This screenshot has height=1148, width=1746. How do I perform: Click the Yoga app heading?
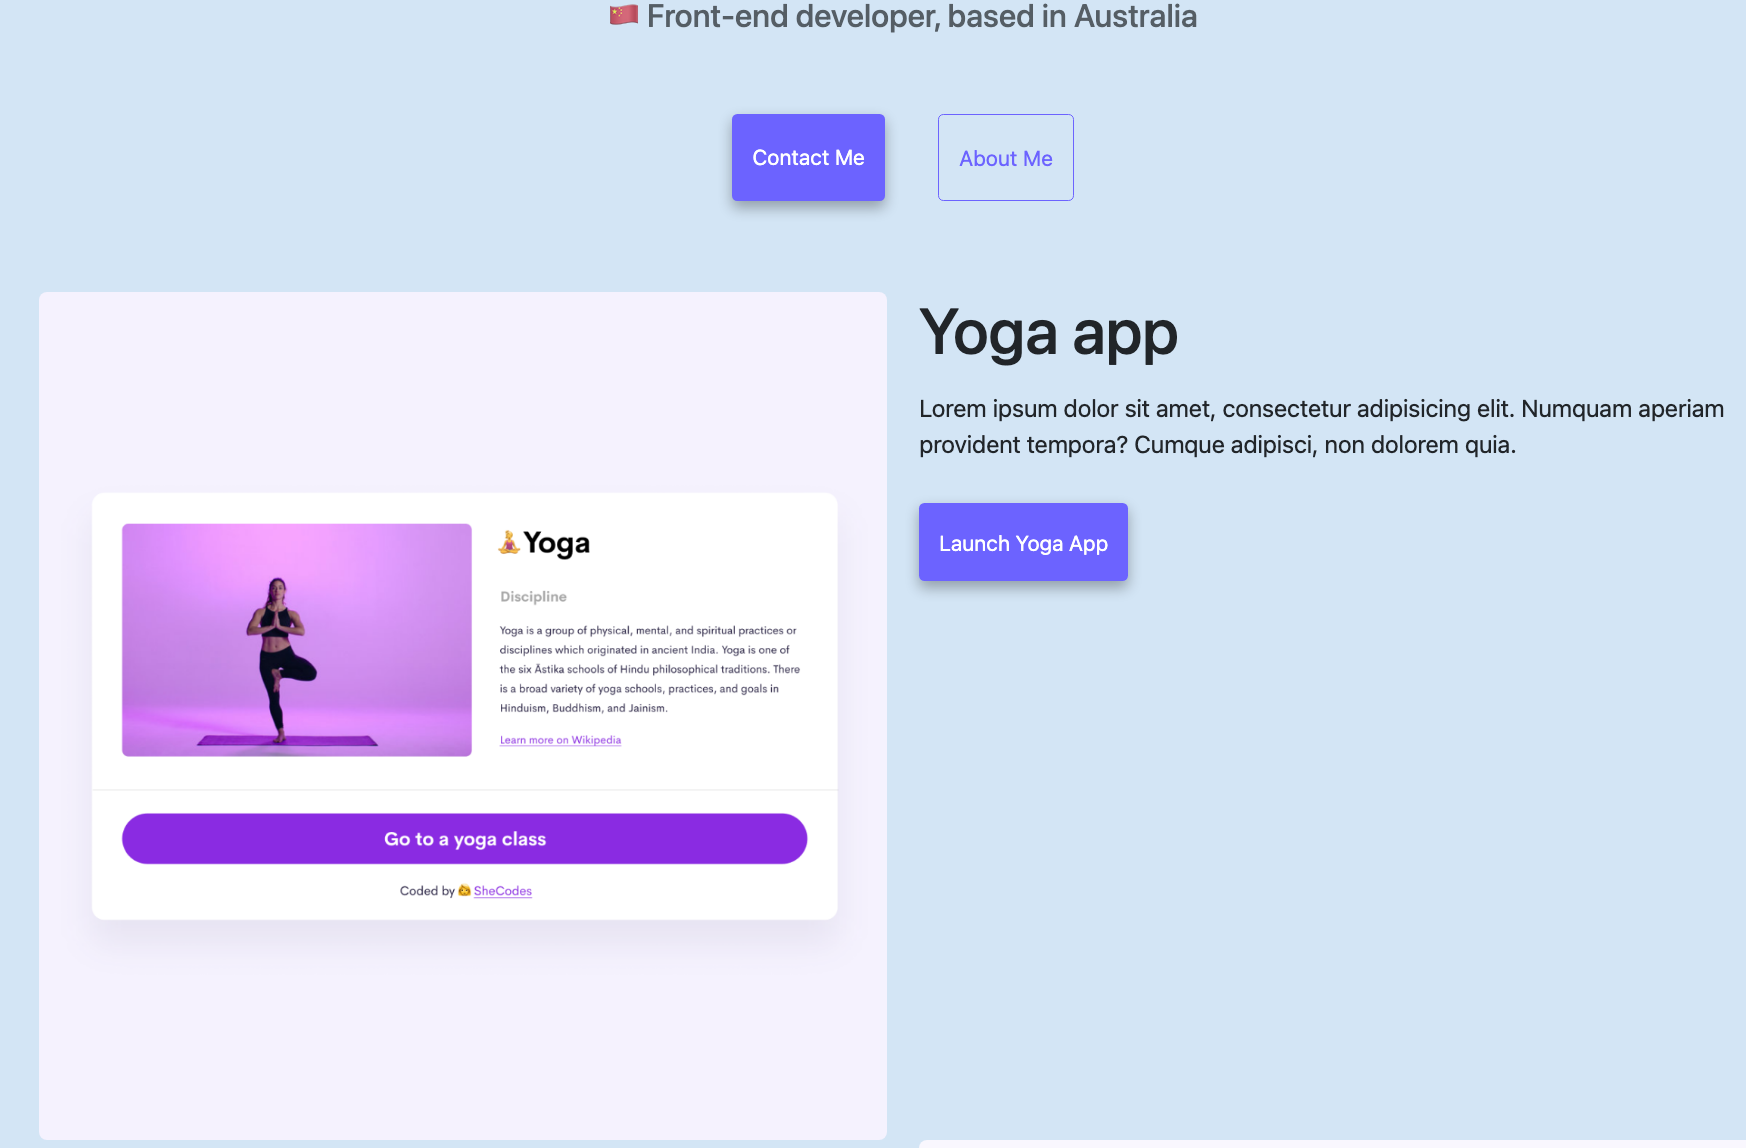click(x=1048, y=333)
